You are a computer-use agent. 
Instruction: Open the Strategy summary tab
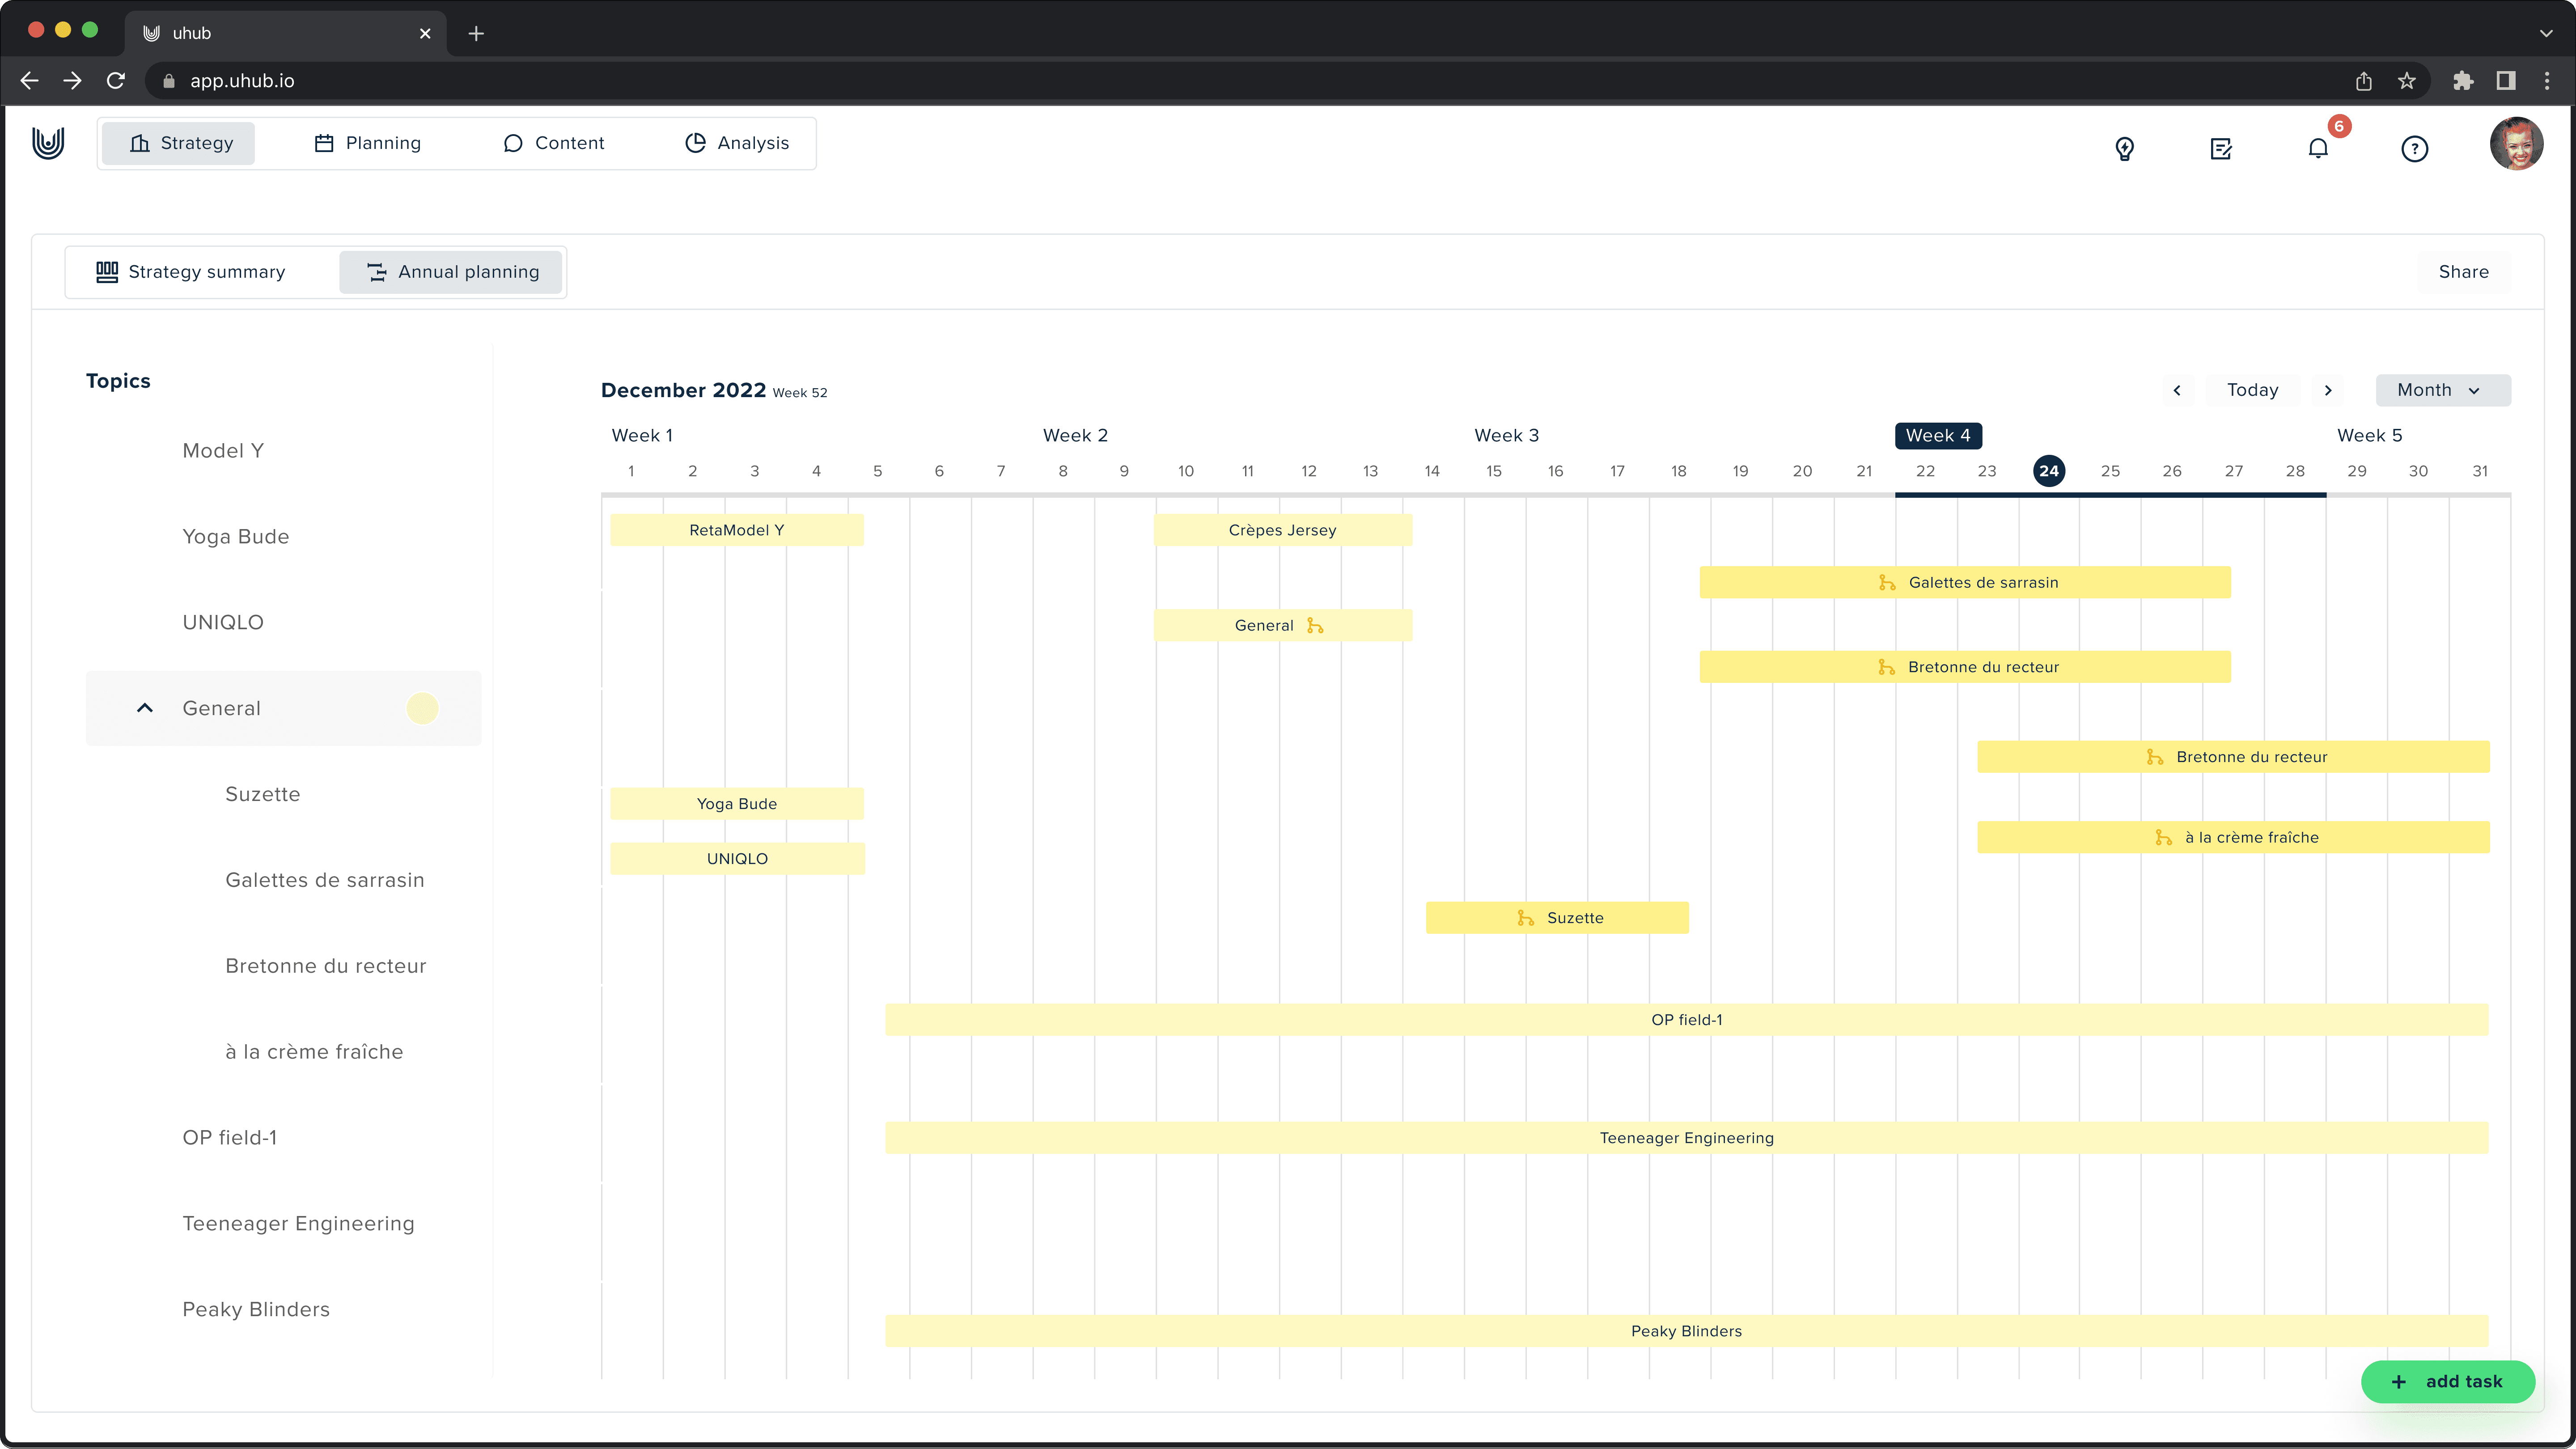click(x=191, y=272)
